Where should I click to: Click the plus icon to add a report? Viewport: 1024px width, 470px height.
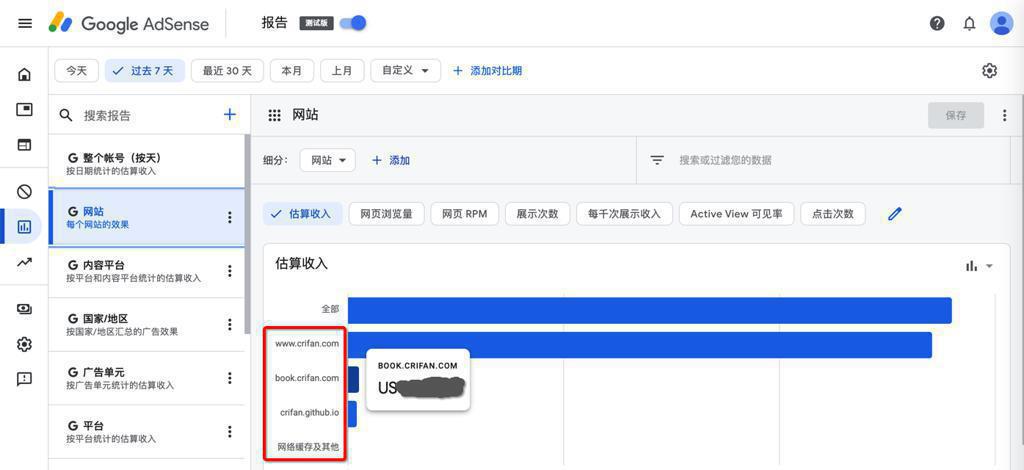click(230, 115)
